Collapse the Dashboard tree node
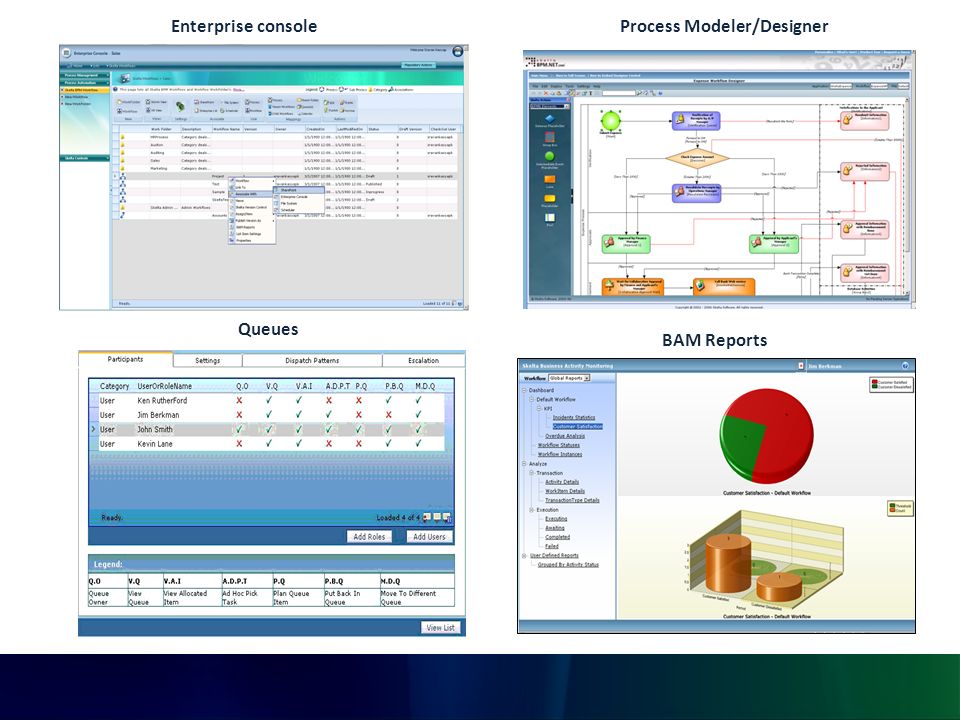Viewport: 960px width, 720px height. pyautogui.click(x=525, y=390)
